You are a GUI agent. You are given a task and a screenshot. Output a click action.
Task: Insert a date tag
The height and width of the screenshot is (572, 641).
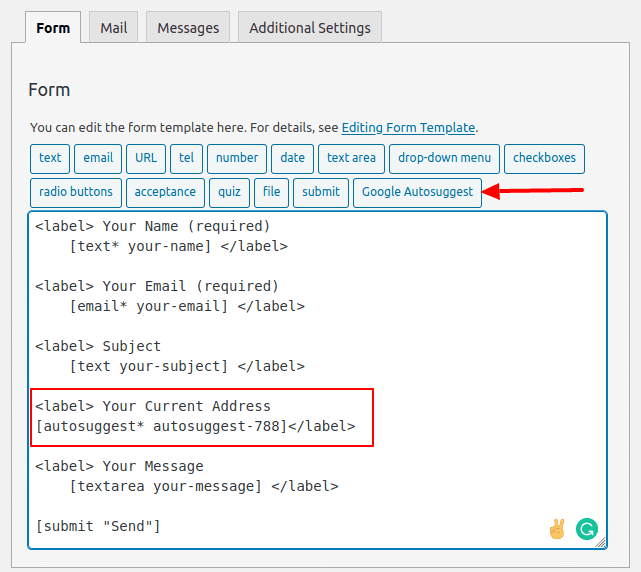(x=293, y=158)
